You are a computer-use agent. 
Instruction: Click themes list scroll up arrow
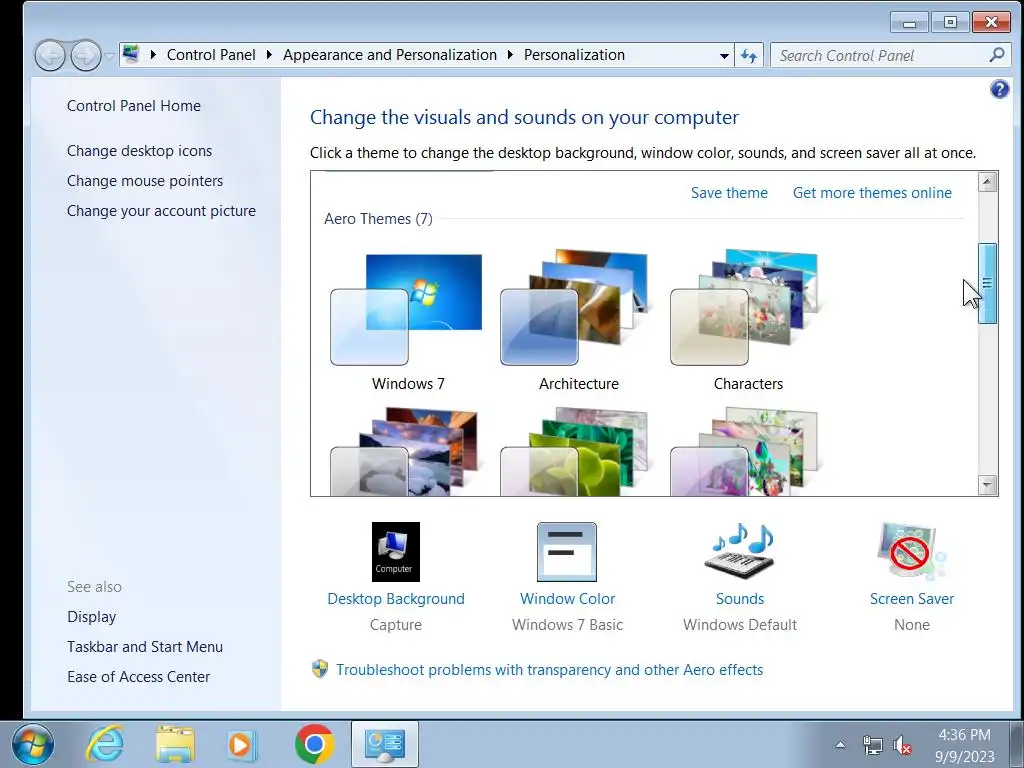pyautogui.click(x=987, y=181)
